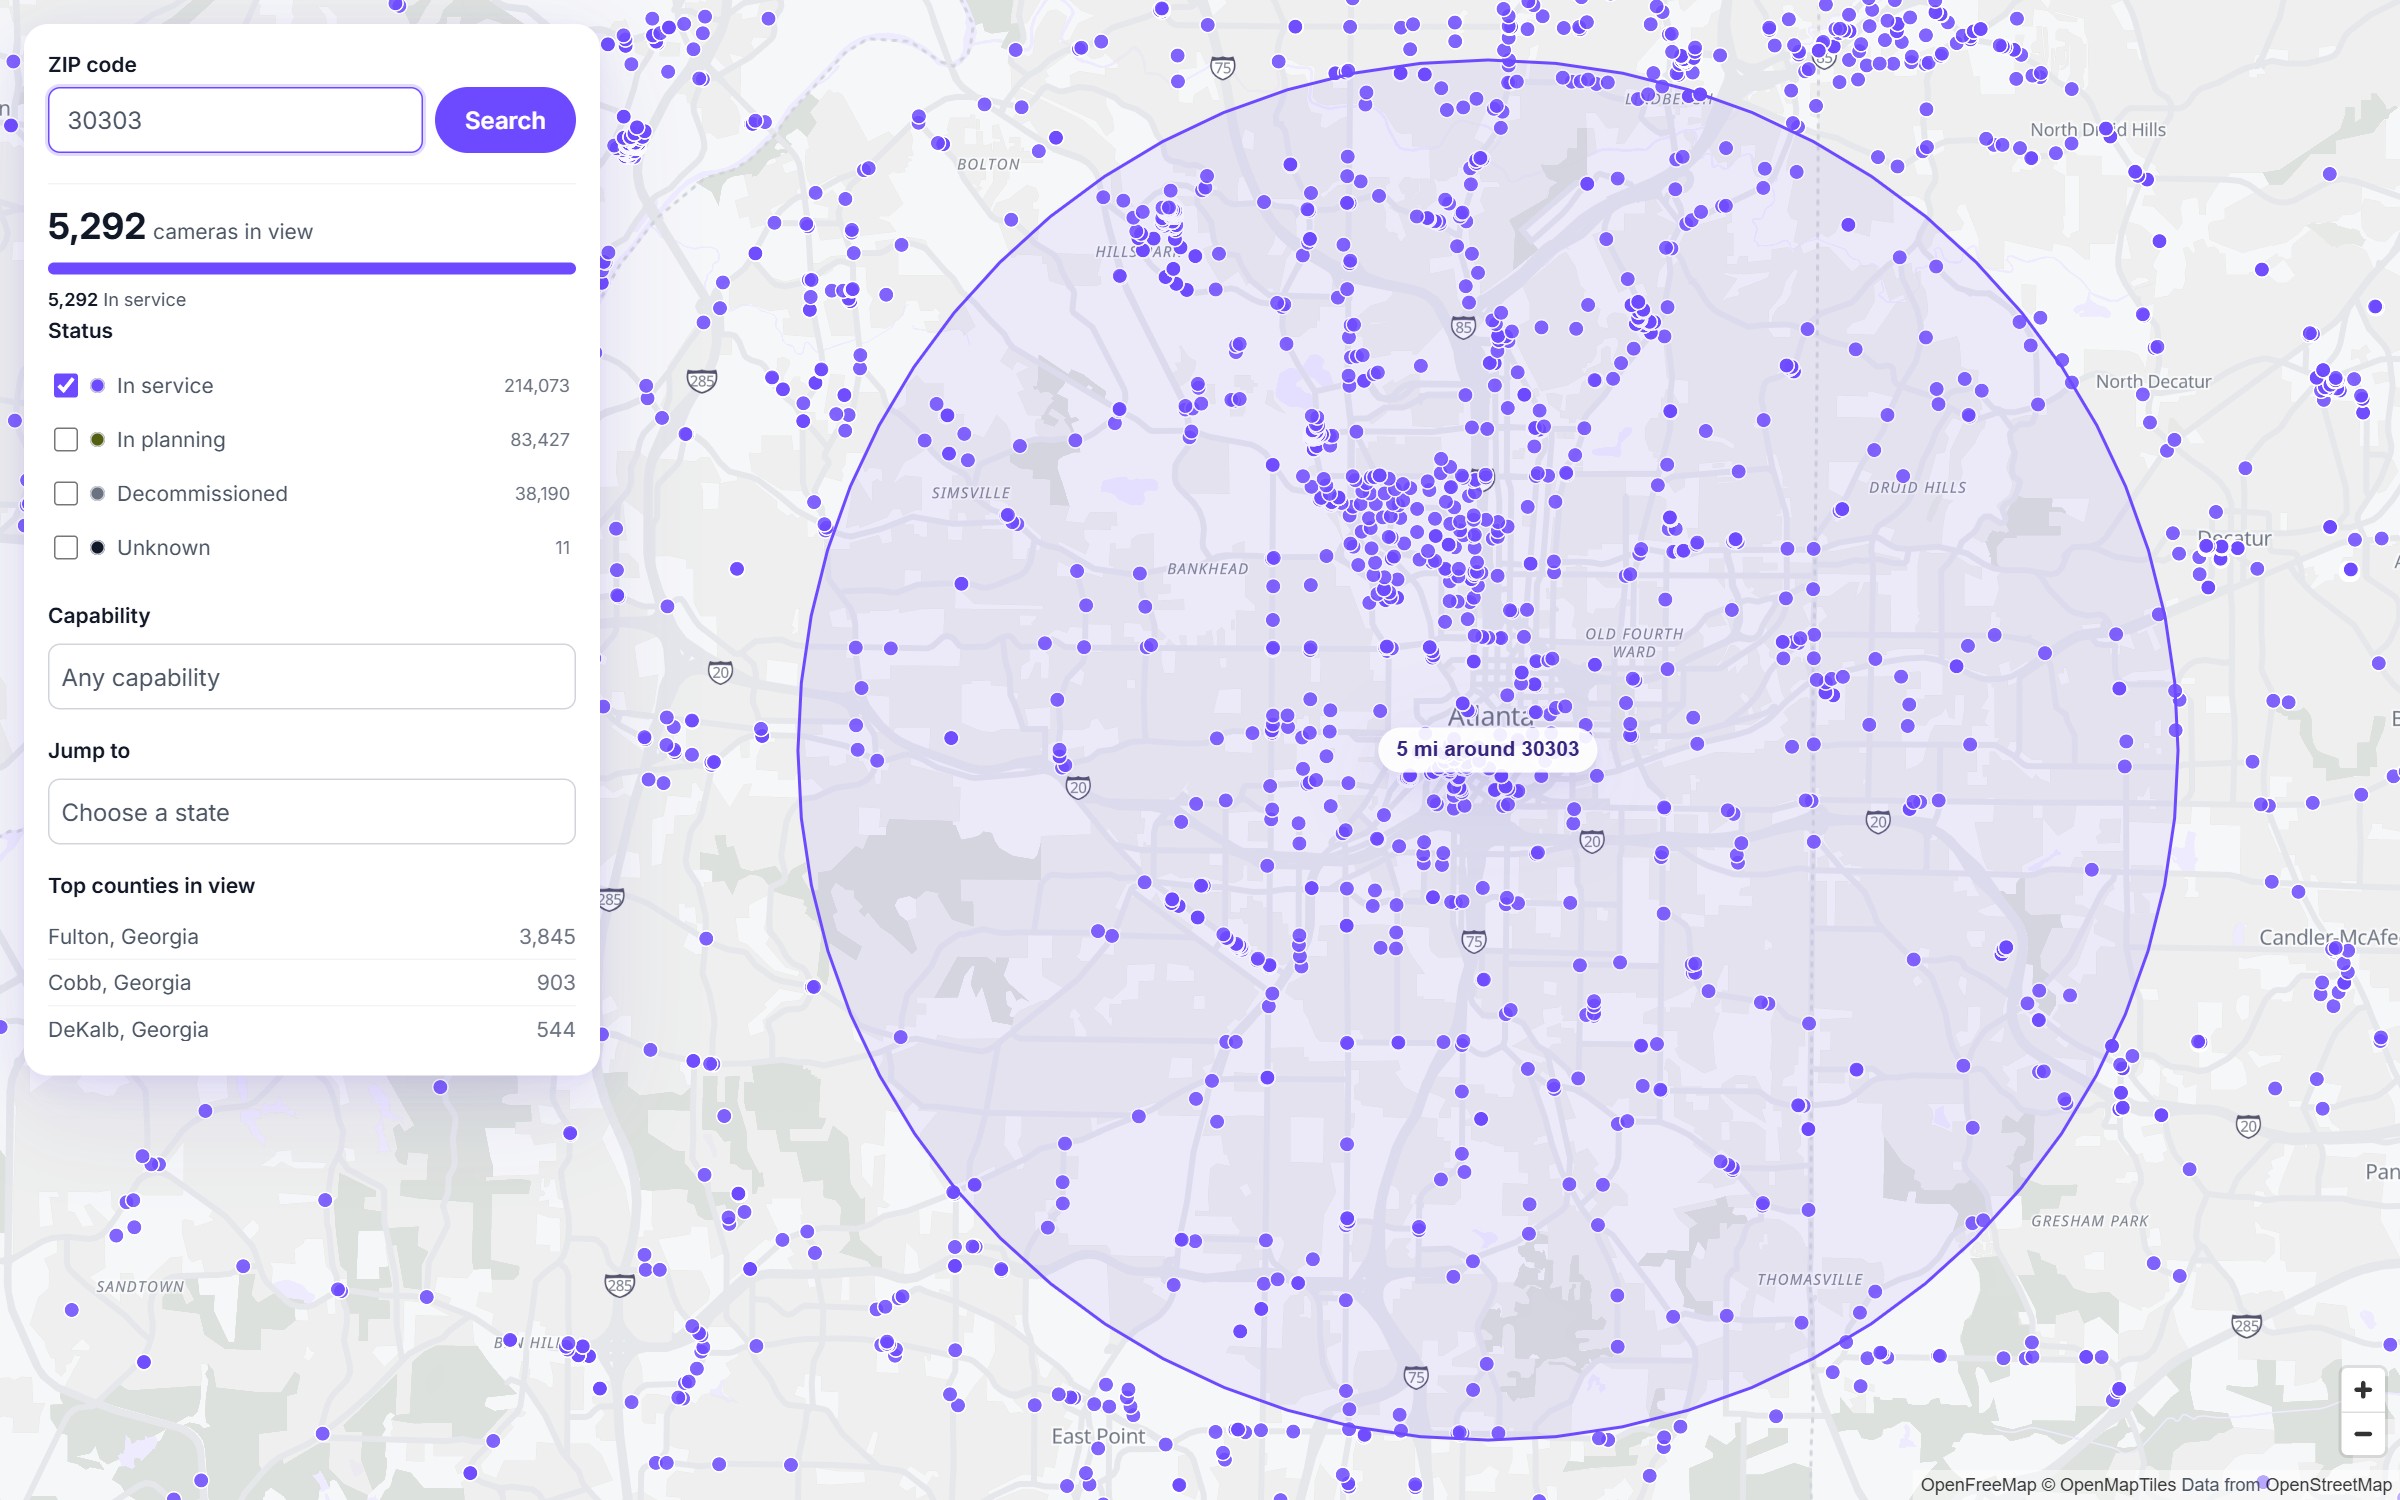This screenshot has width=2400, height=1500.
Task: Select the Fulton, Georgia county row
Action: (x=311, y=937)
